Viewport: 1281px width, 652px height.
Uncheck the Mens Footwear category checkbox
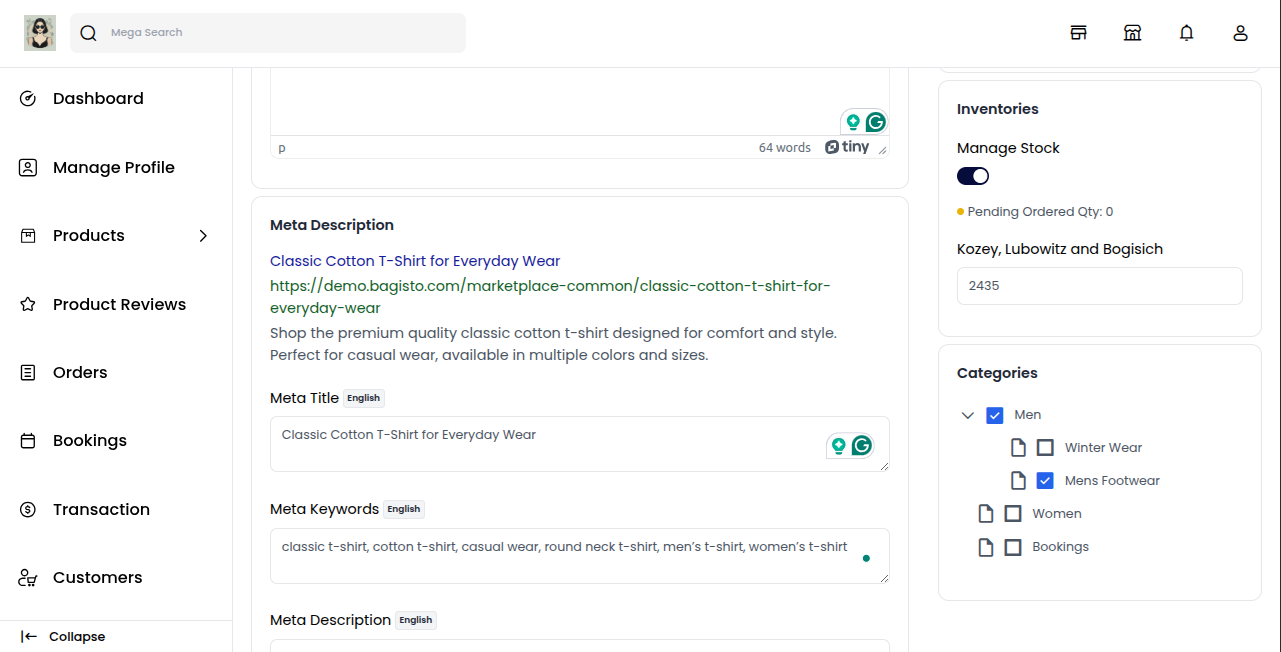click(1045, 481)
